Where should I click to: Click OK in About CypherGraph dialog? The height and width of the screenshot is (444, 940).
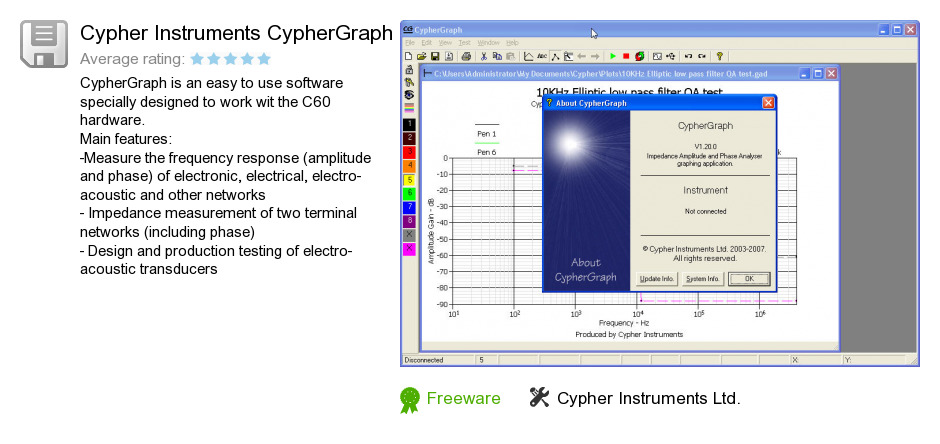click(x=749, y=279)
